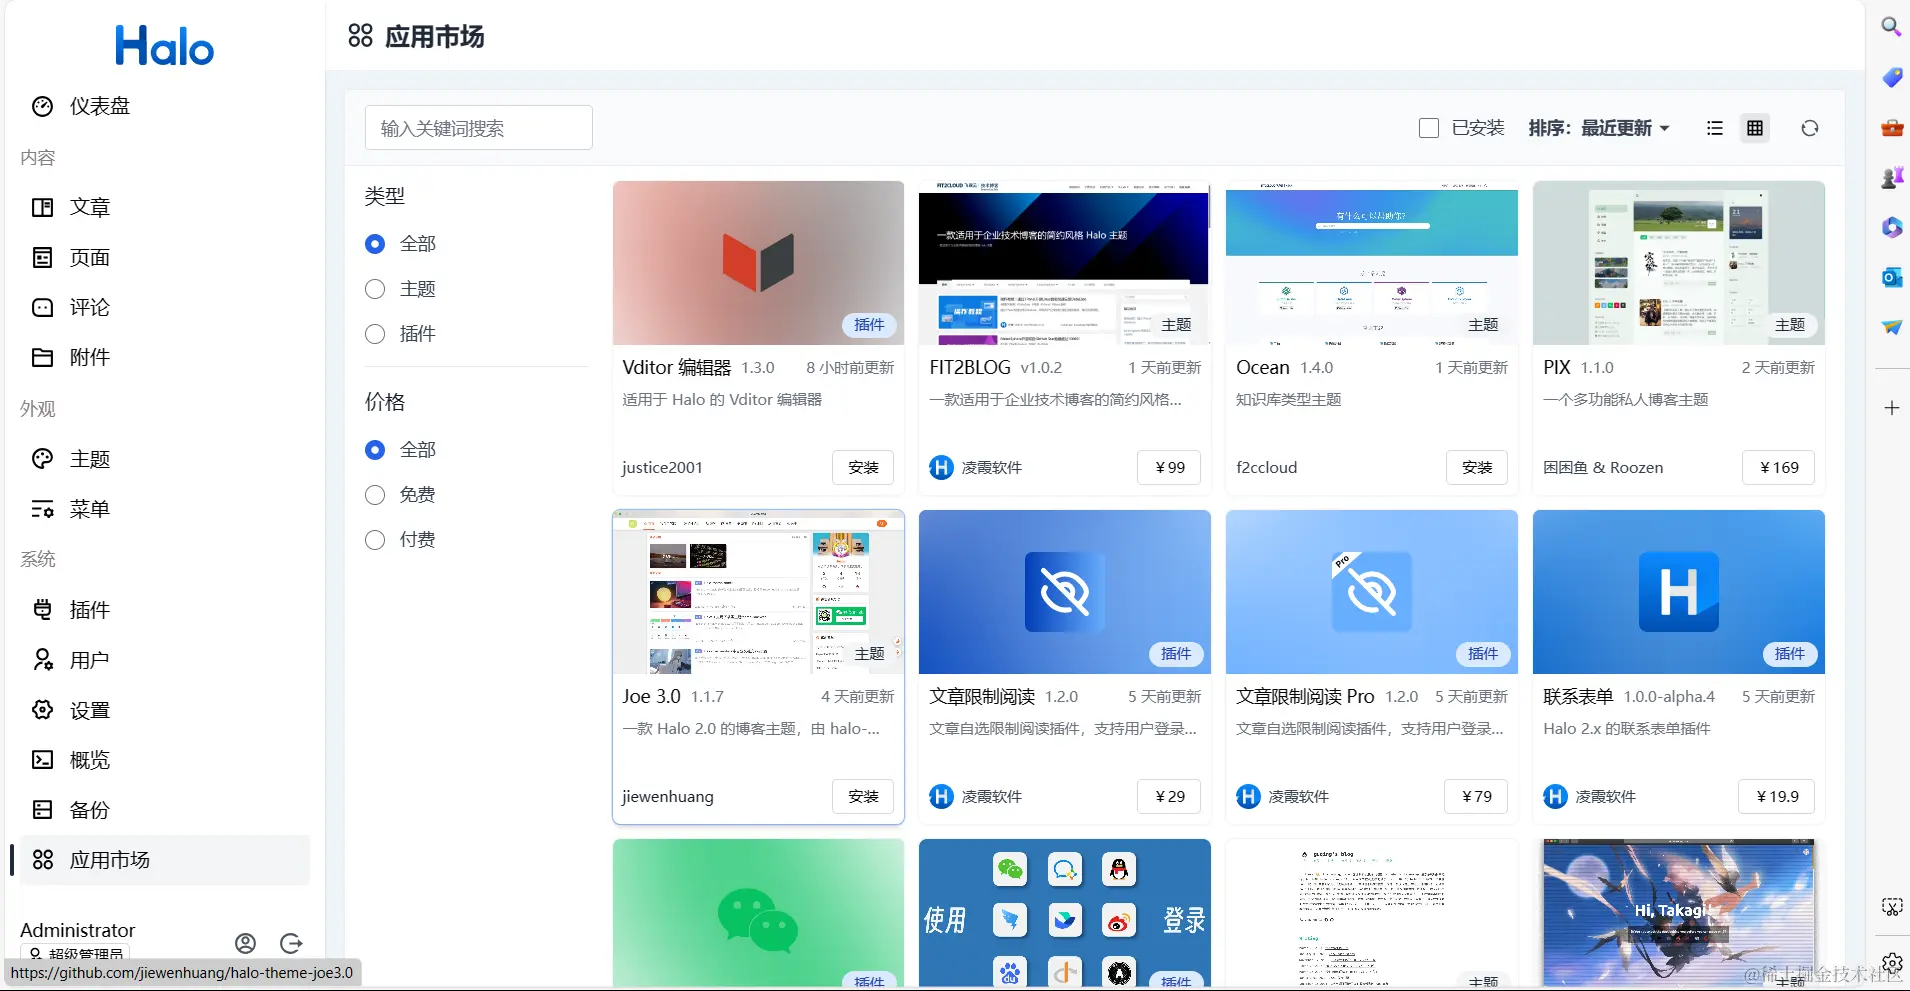Click the Halo logo
The height and width of the screenshot is (991, 1910).
[164, 46]
